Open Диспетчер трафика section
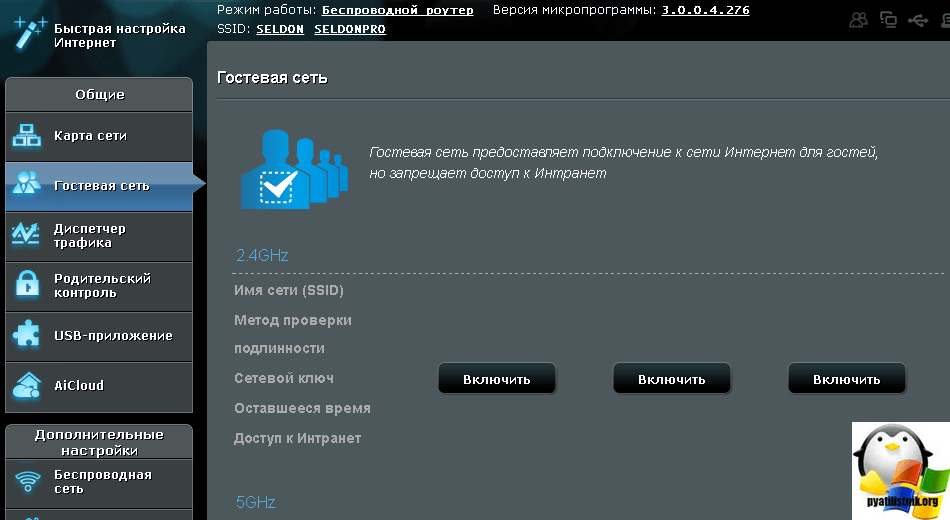 coord(99,236)
